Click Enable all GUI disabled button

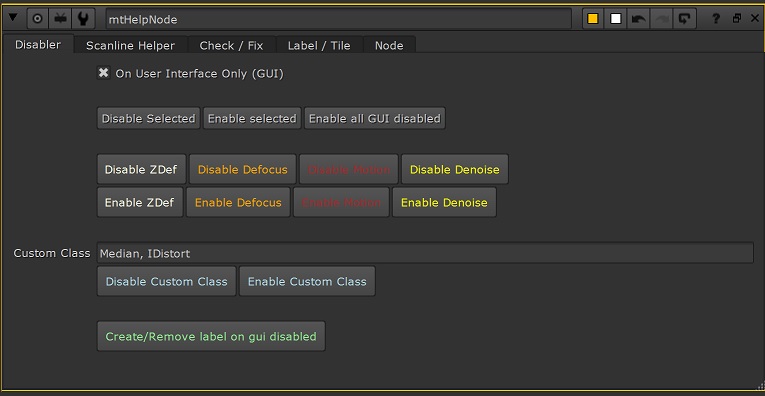tap(375, 119)
